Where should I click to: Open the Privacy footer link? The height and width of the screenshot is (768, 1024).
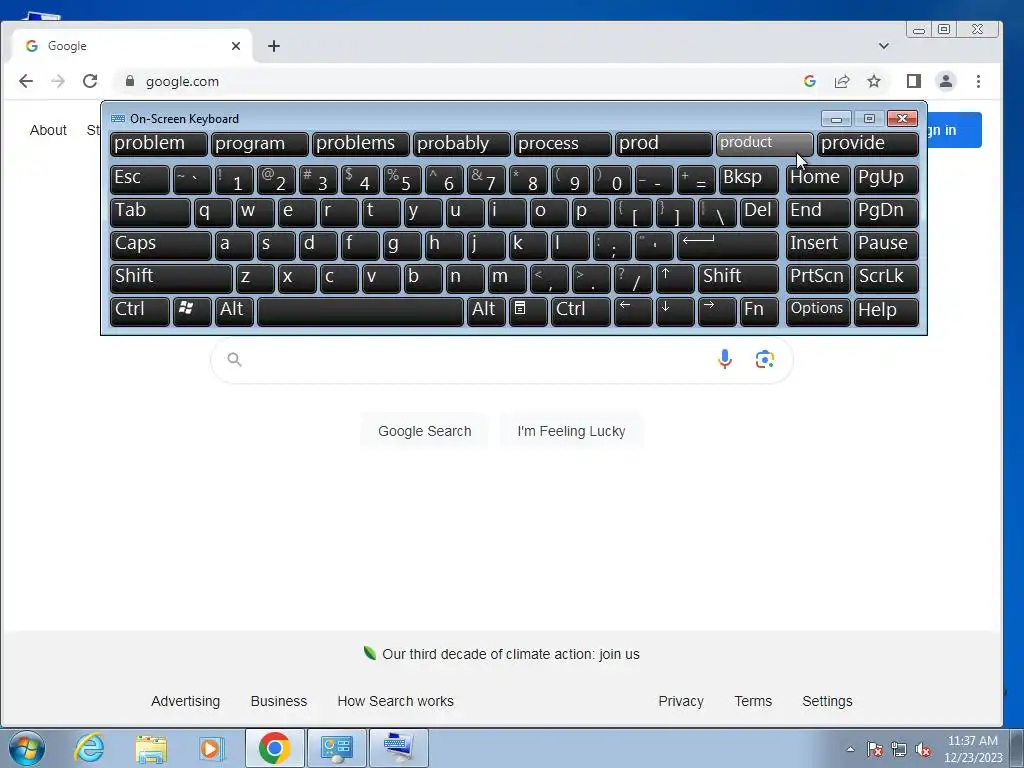click(680, 701)
